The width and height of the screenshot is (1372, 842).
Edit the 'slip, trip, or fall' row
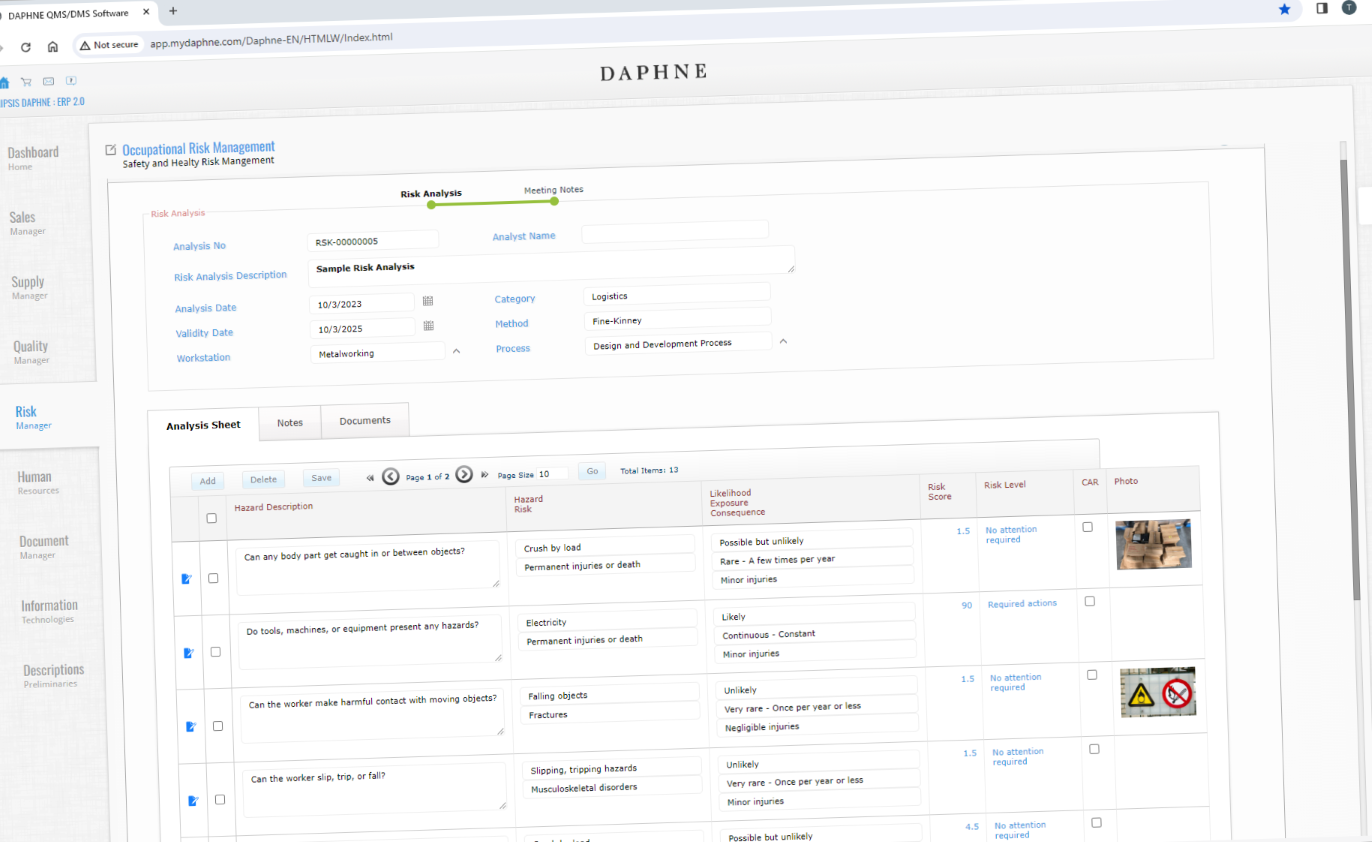pos(193,801)
